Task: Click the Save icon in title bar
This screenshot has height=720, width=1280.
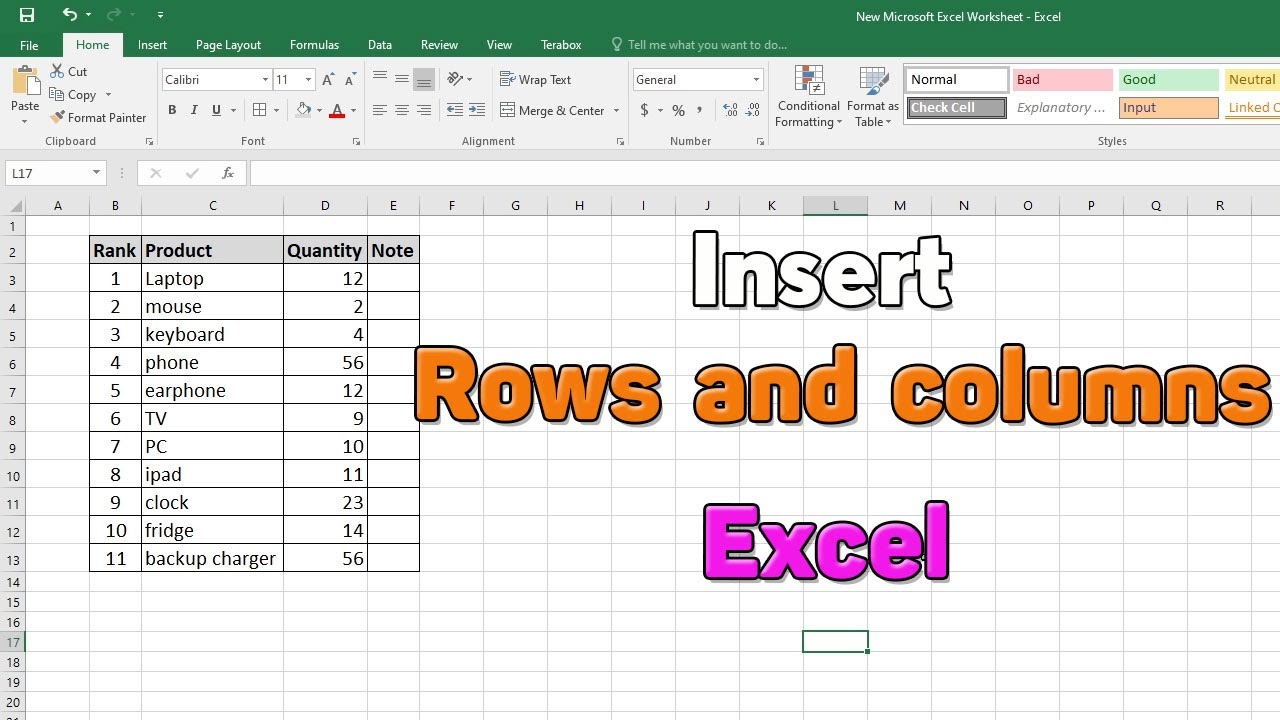Action: coord(27,15)
